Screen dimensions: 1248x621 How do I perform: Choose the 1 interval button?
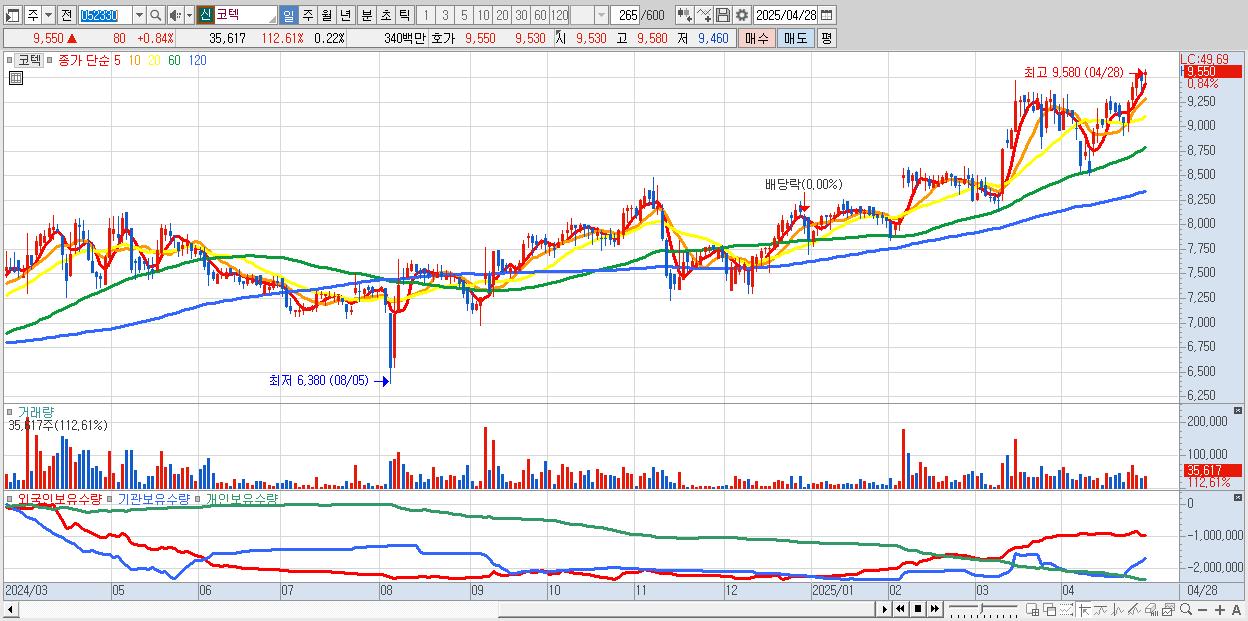[x=425, y=15]
